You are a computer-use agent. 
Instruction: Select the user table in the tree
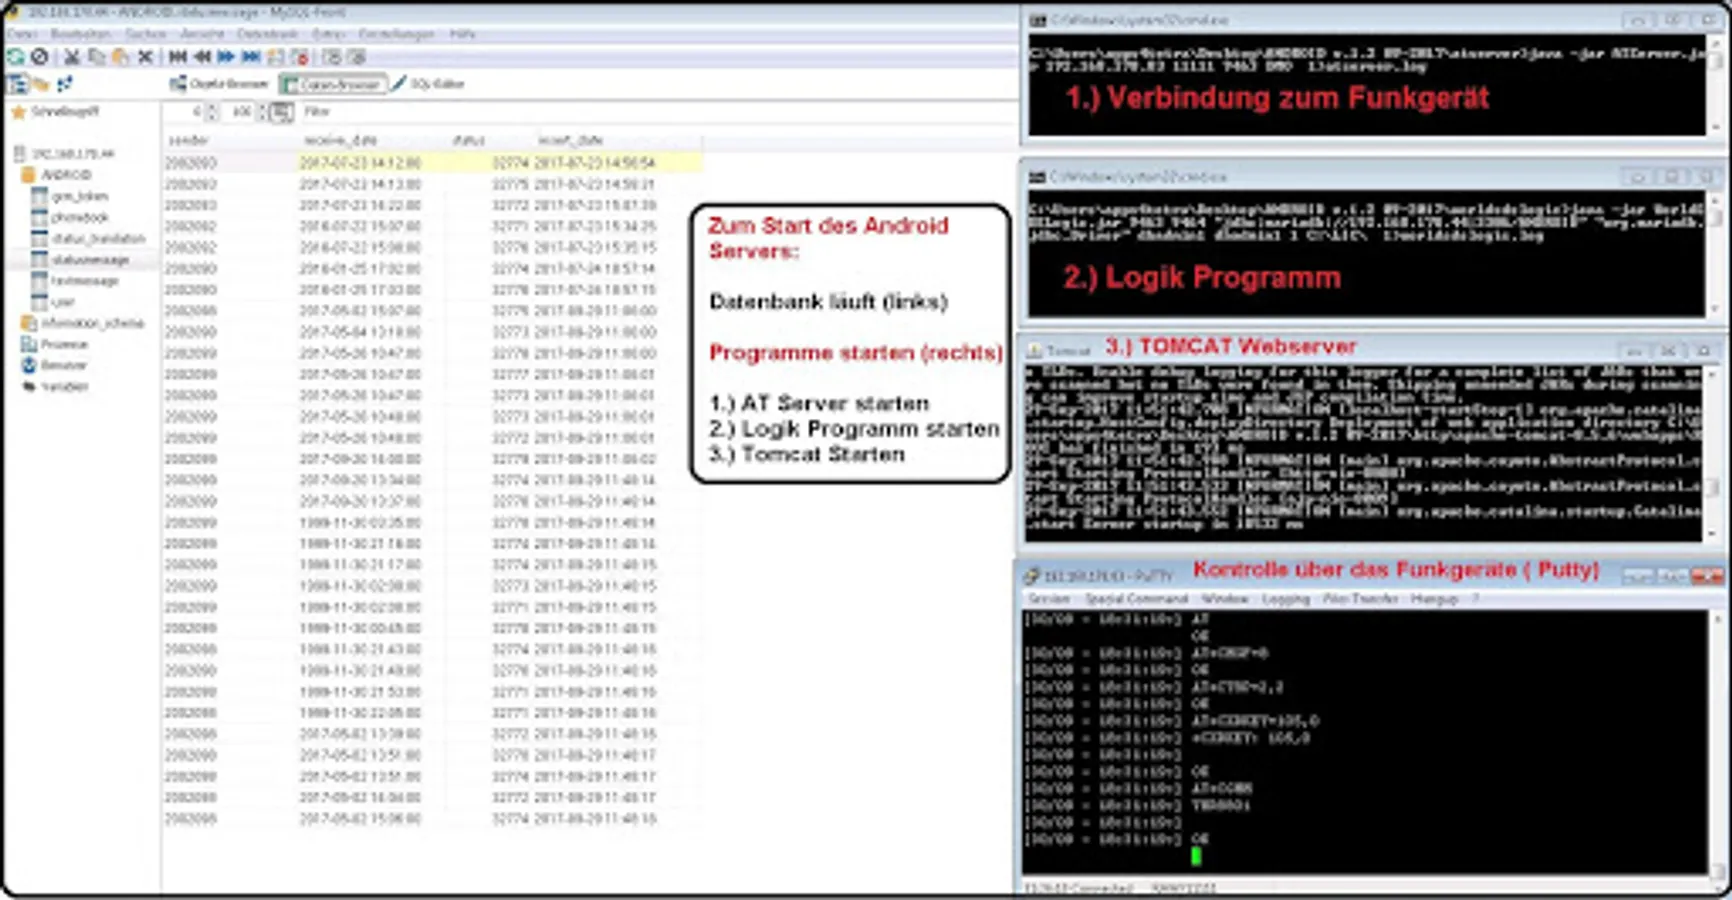[63, 302]
